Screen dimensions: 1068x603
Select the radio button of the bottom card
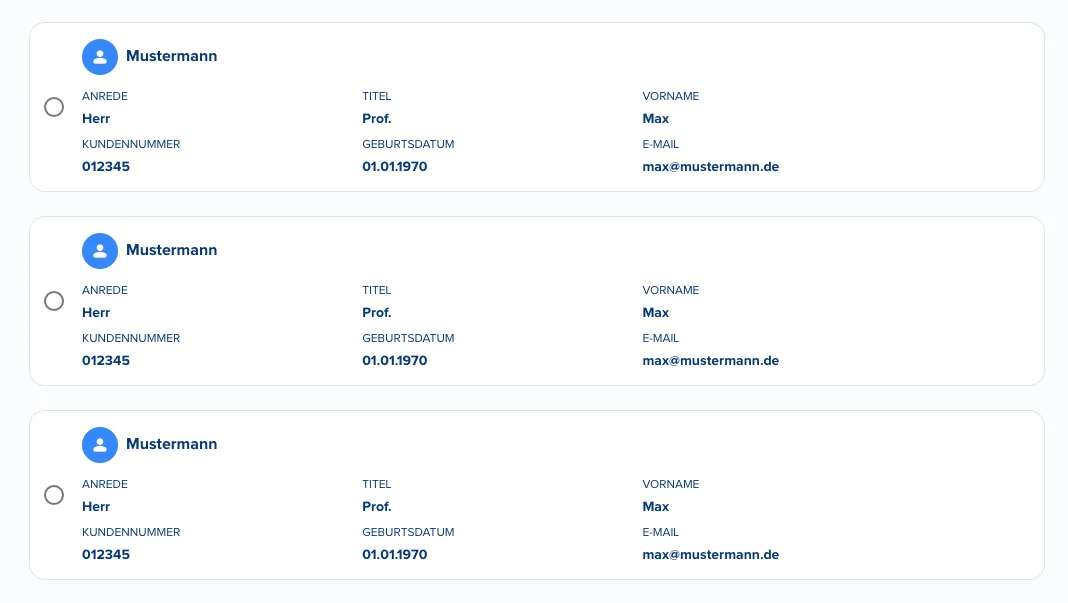54,495
